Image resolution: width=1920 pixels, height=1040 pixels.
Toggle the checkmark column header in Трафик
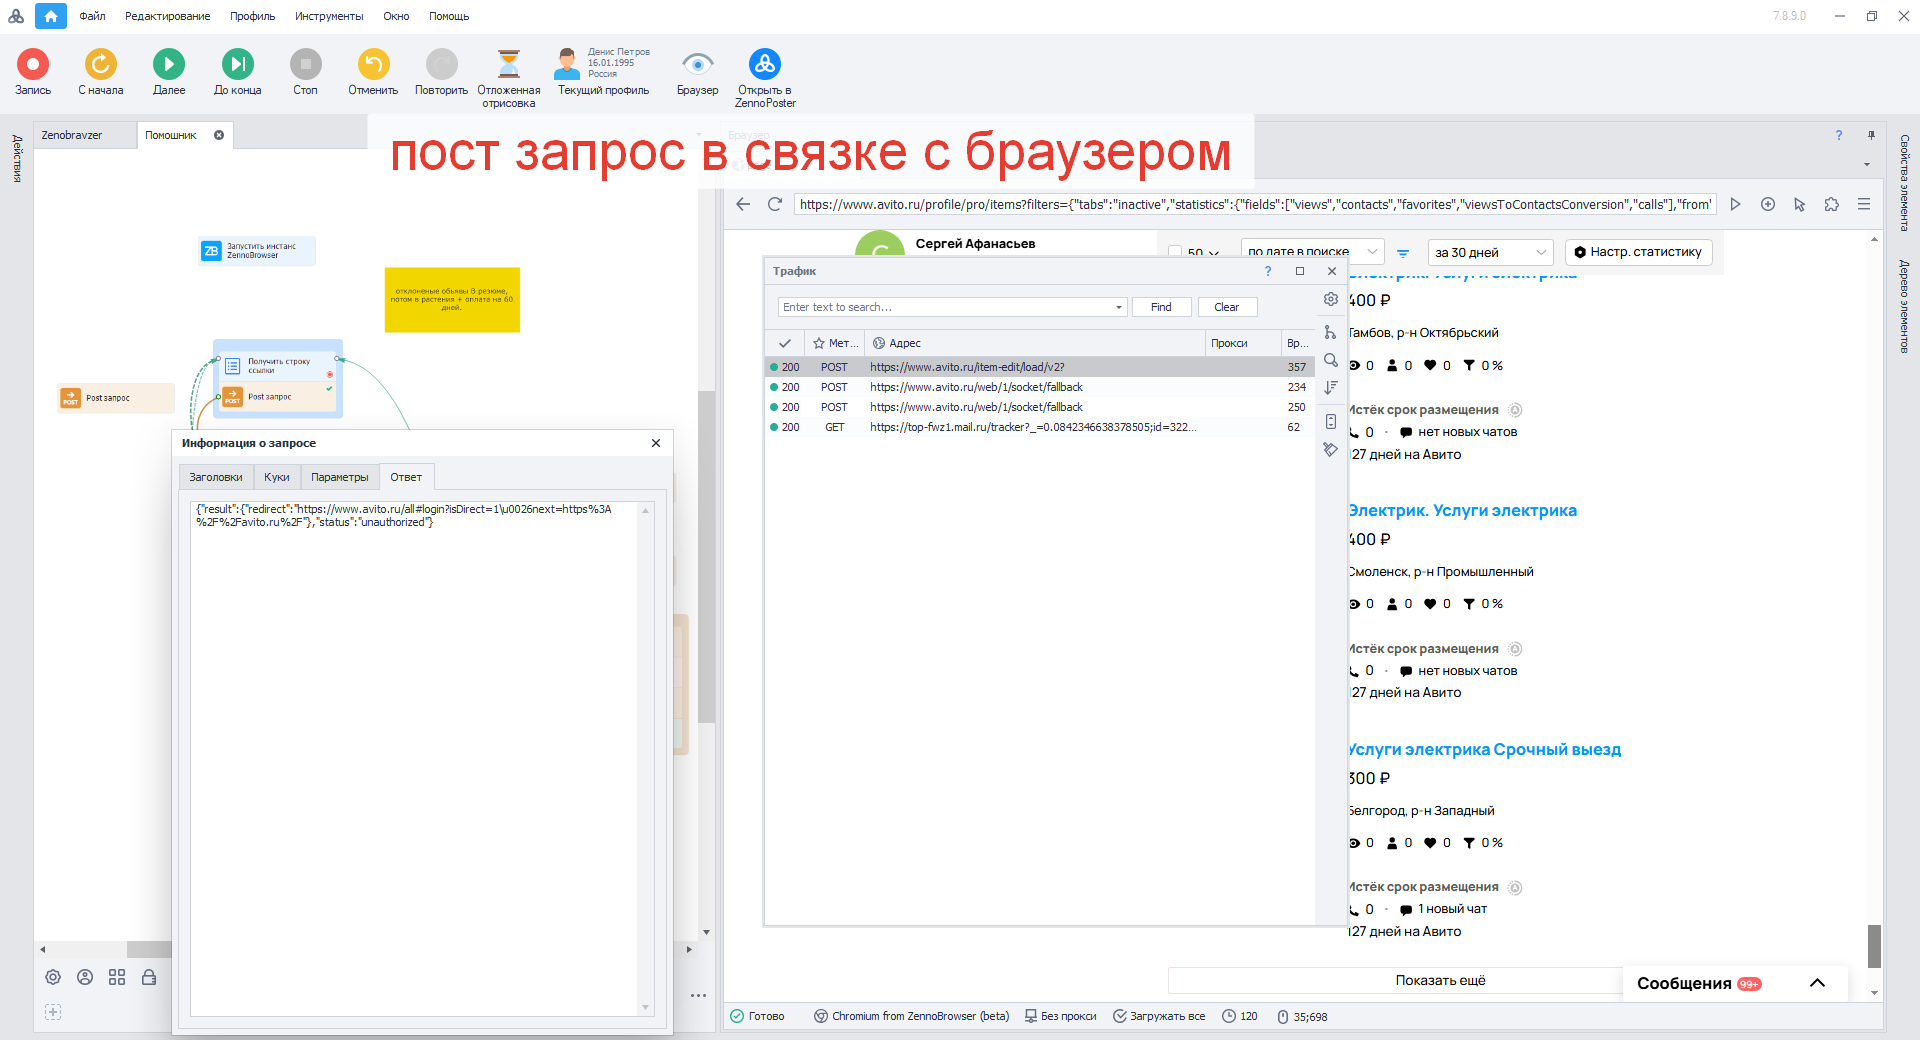click(785, 343)
